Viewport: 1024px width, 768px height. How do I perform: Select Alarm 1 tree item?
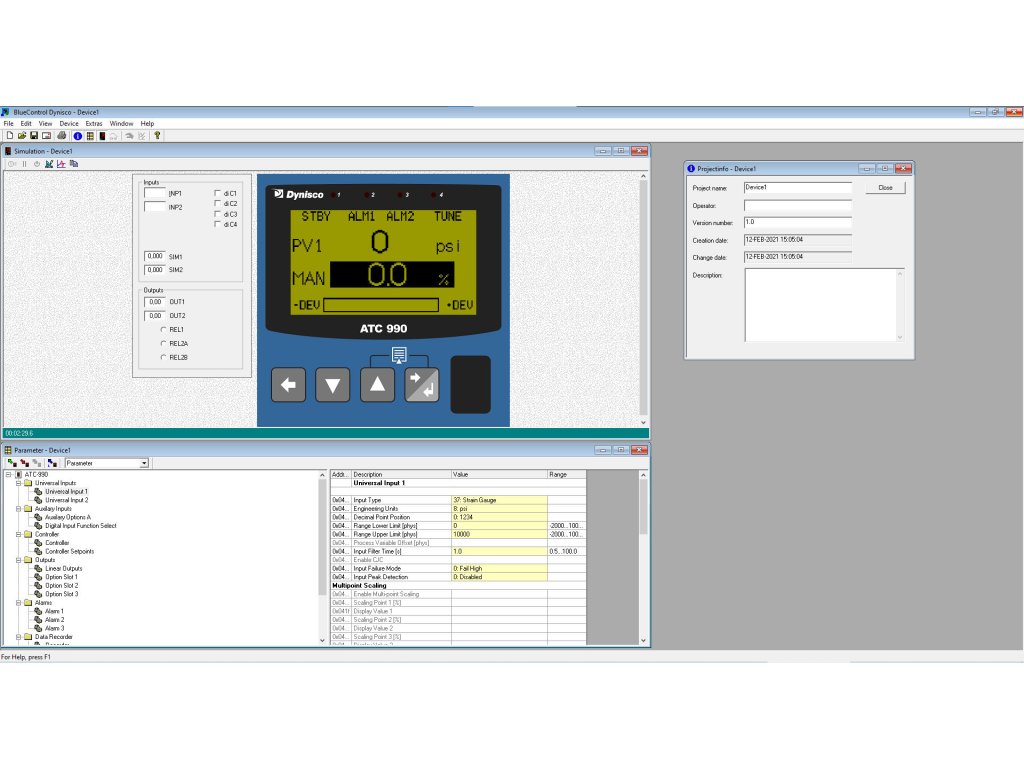click(x=54, y=611)
